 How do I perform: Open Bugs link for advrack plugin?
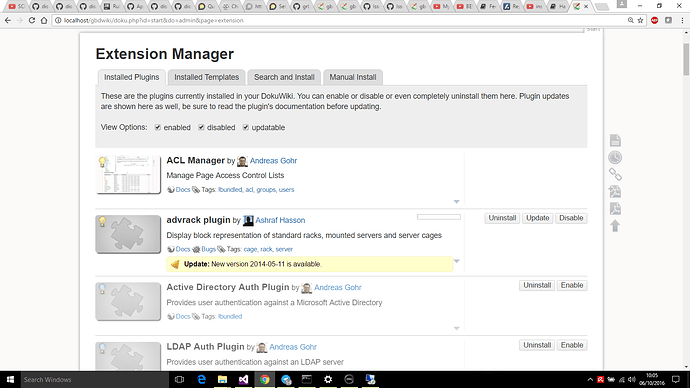click(x=209, y=249)
